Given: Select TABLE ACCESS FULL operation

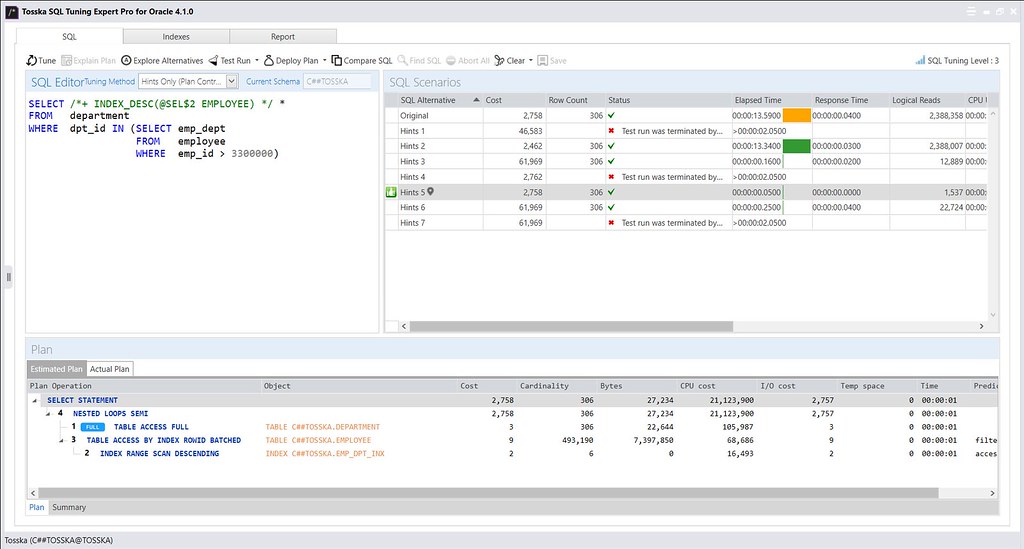Looking at the screenshot, I should [151, 427].
